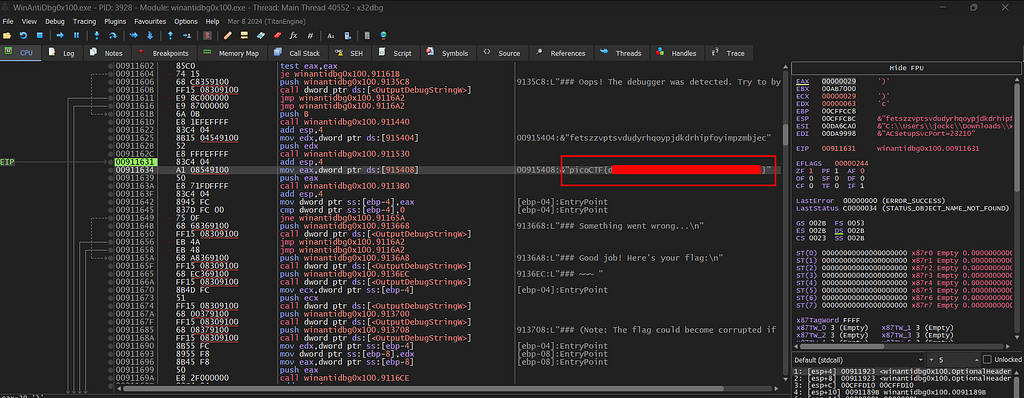Switch to the Memory Map tab
Viewport: 1024px width, 398px height.
(x=232, y=53)
